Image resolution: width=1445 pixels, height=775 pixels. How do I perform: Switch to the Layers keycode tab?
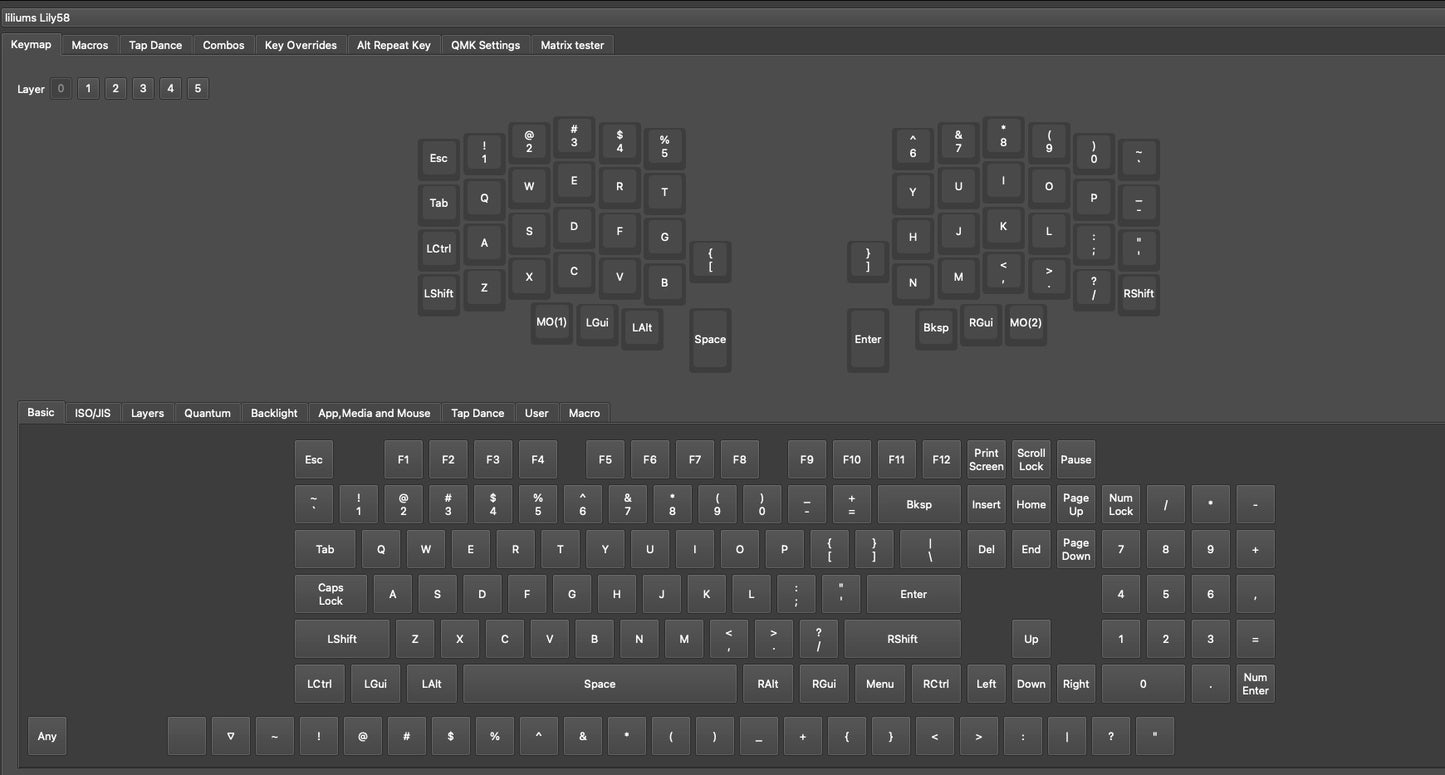coord(147,413)
